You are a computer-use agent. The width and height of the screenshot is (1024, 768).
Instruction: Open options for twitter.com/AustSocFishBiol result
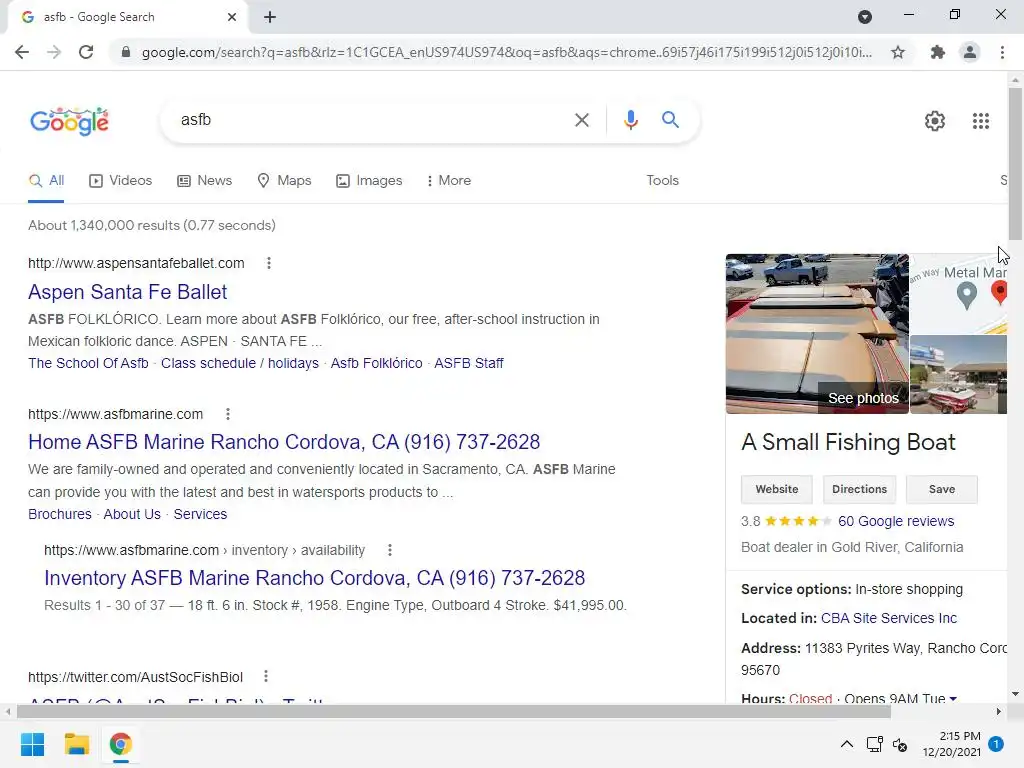[x=266, y=677]
